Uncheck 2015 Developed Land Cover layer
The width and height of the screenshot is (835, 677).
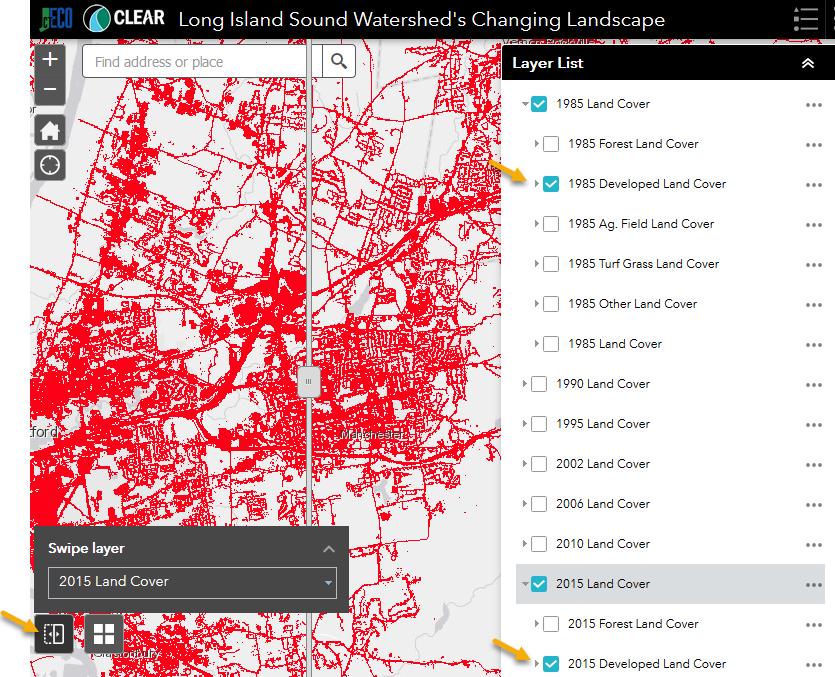click(551, 664)
